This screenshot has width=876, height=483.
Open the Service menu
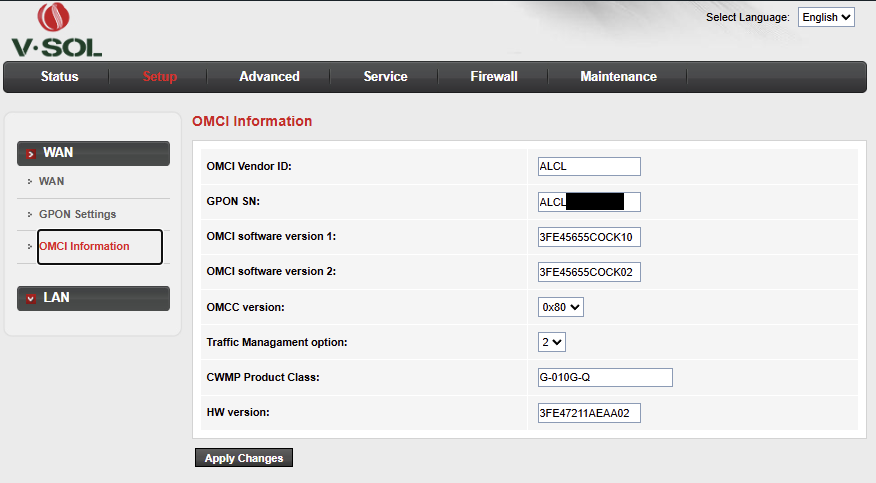pos(385,76)
